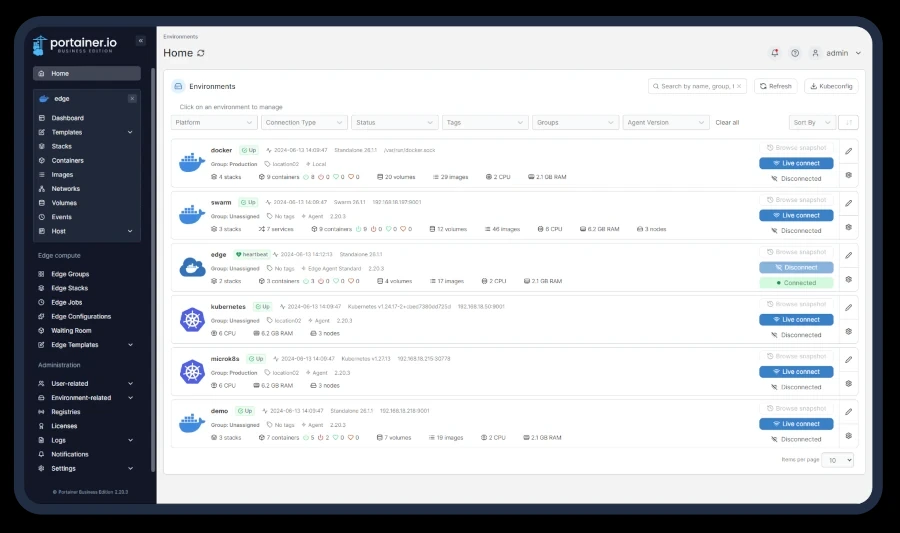Edit the edge environment with pencil icon
This screenshot has height=533, width=900.
tap(848, 255)
